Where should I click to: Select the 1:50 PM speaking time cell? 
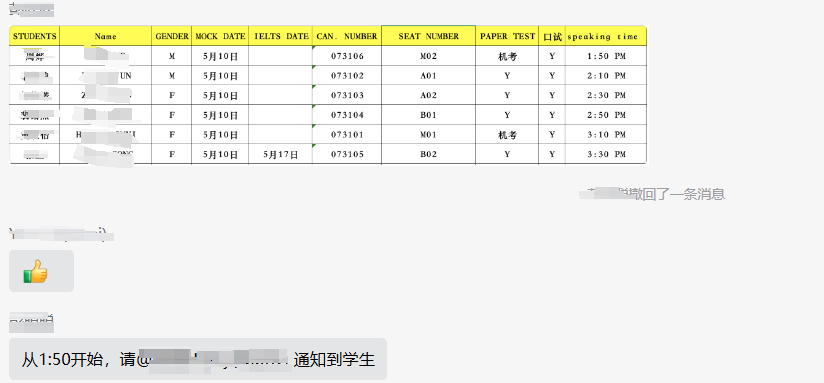606,56
